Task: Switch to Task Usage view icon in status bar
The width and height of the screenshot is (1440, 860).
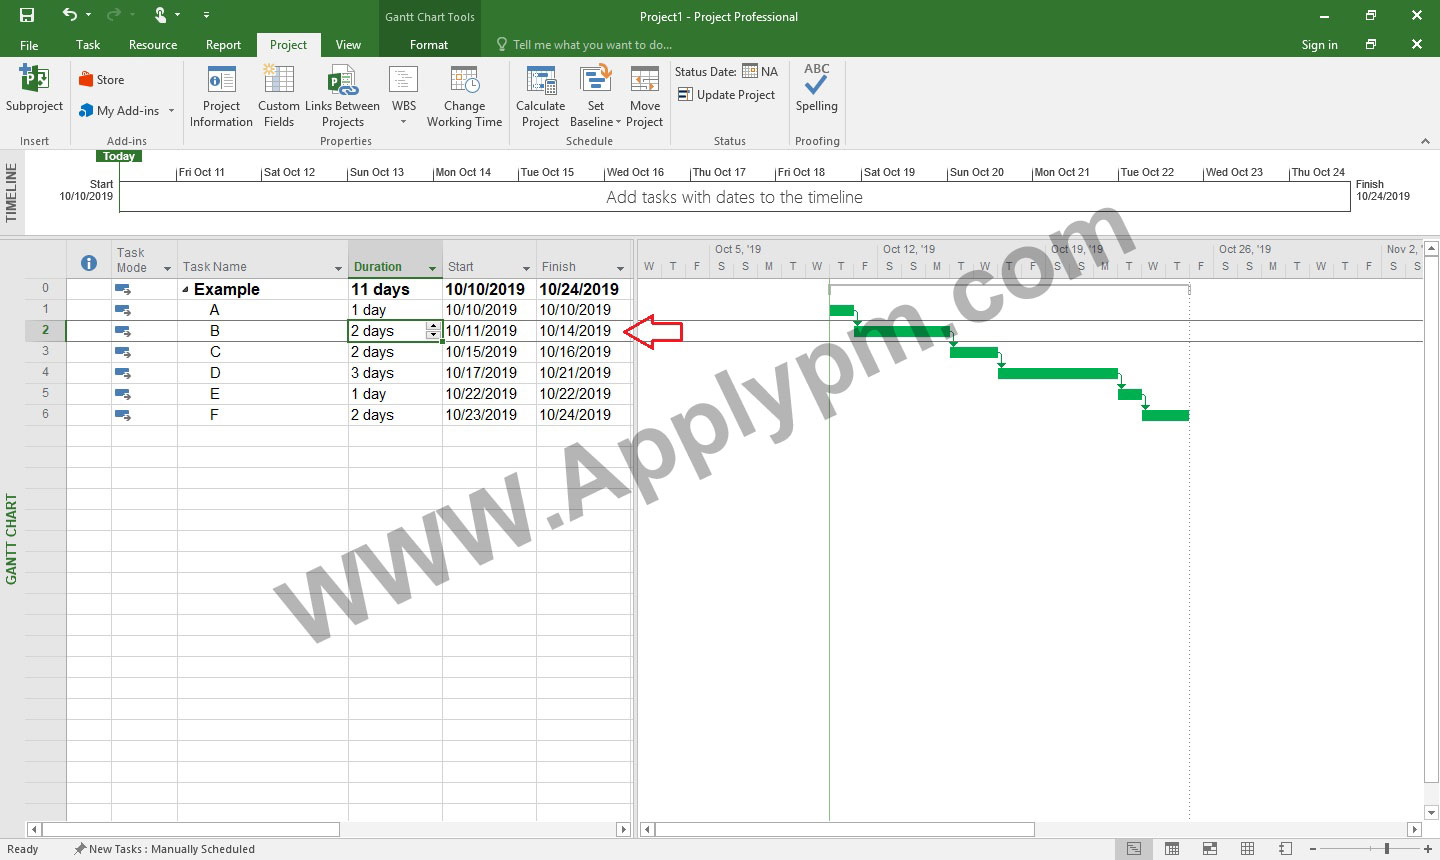Action: pos(1172,849)
